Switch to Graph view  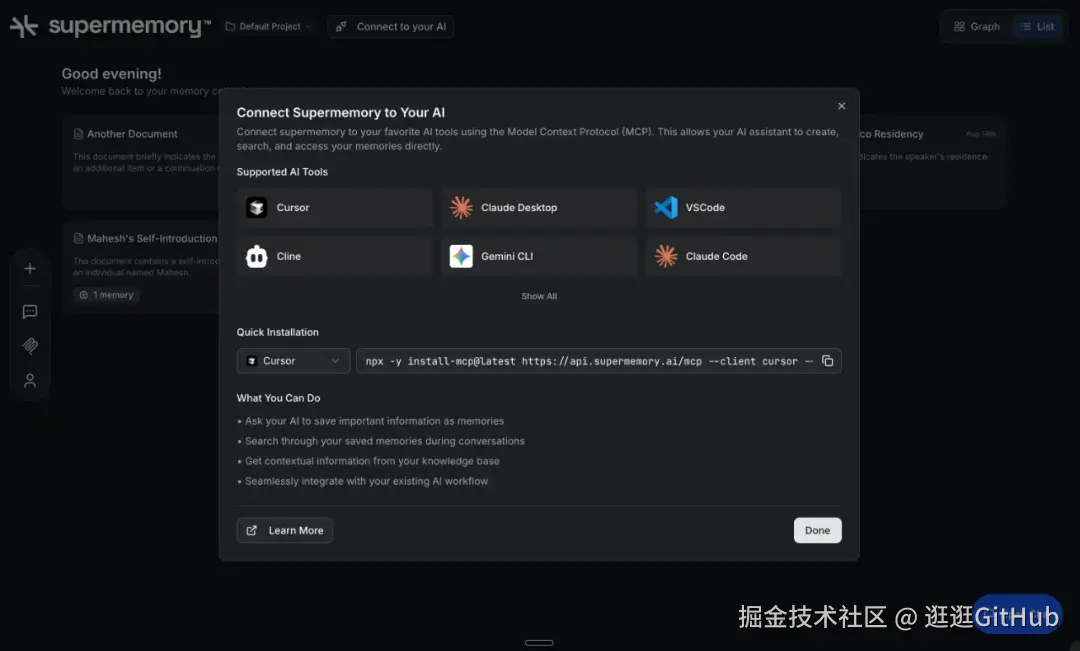click(x=976, y=26)
